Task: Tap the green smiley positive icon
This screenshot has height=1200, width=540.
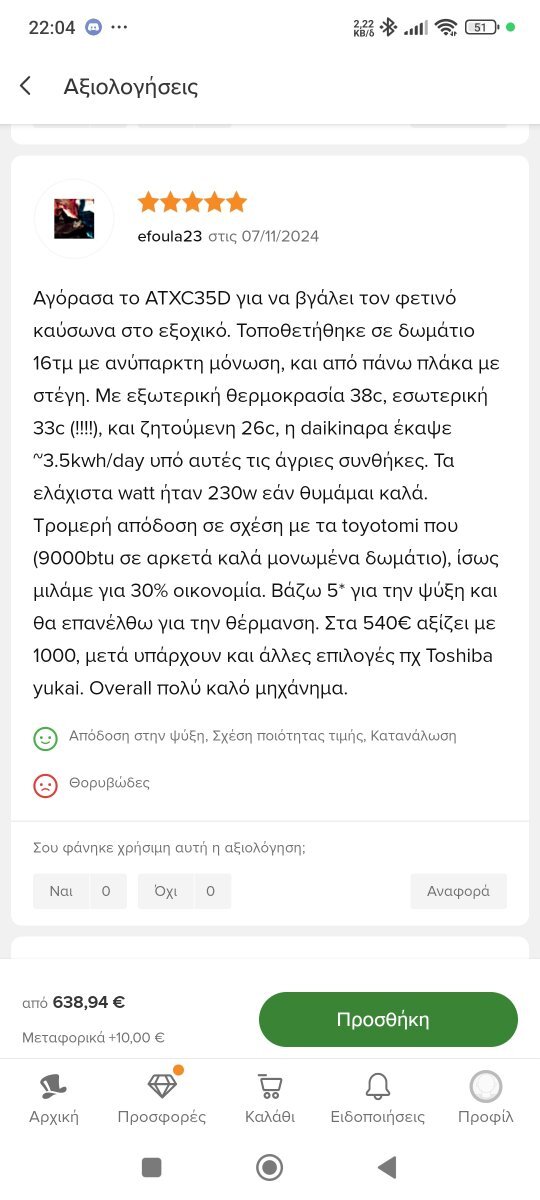Action: pyautogui.click(x=45, y=738)
